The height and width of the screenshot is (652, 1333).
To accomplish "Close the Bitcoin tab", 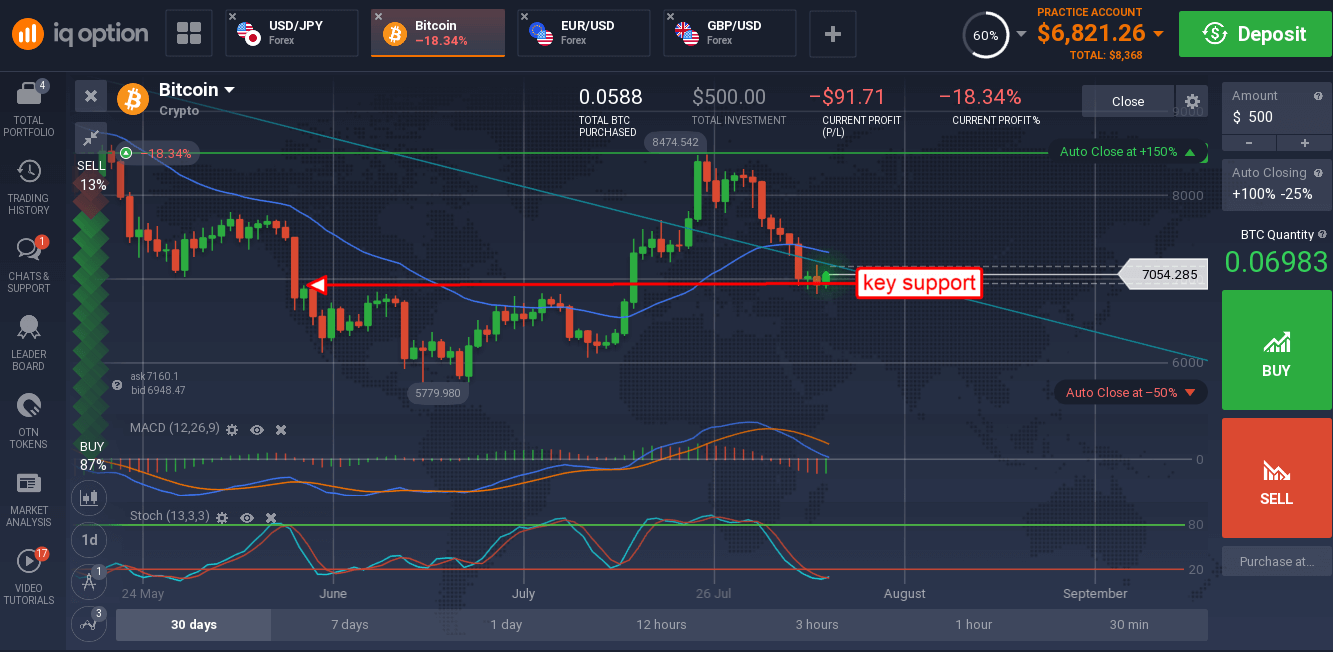I will pos(379,17).
